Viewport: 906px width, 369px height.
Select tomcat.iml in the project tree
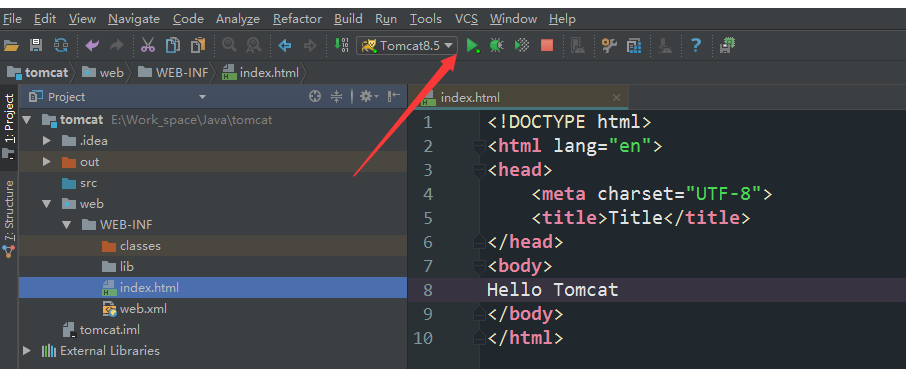(101, 330)
